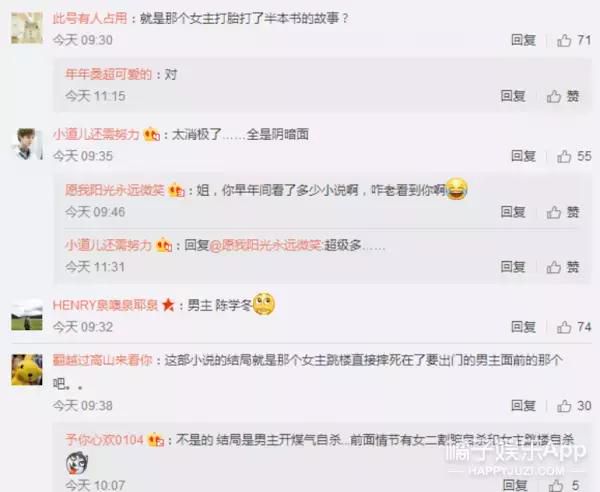600x492 pixels.
Task: Like the 今天 09:46 reply
Action: pos(563,212)
